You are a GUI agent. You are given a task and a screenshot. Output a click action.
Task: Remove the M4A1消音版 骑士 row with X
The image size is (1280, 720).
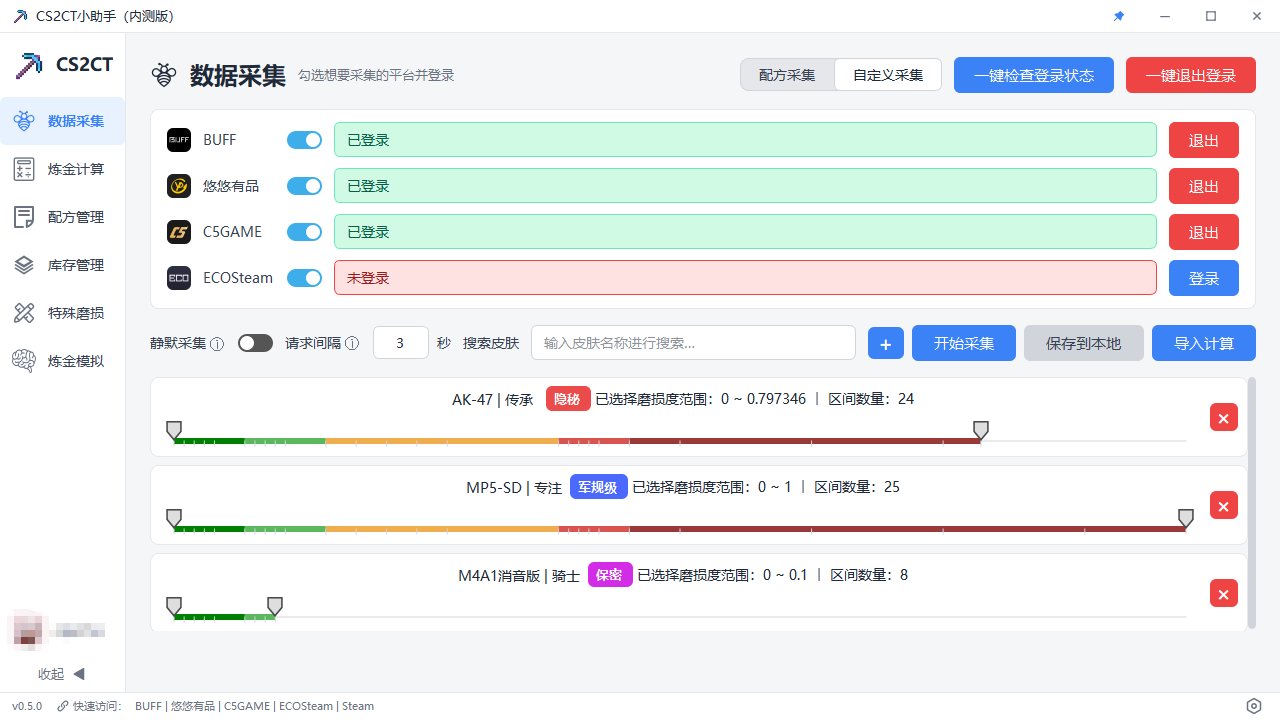(1223, 593)
